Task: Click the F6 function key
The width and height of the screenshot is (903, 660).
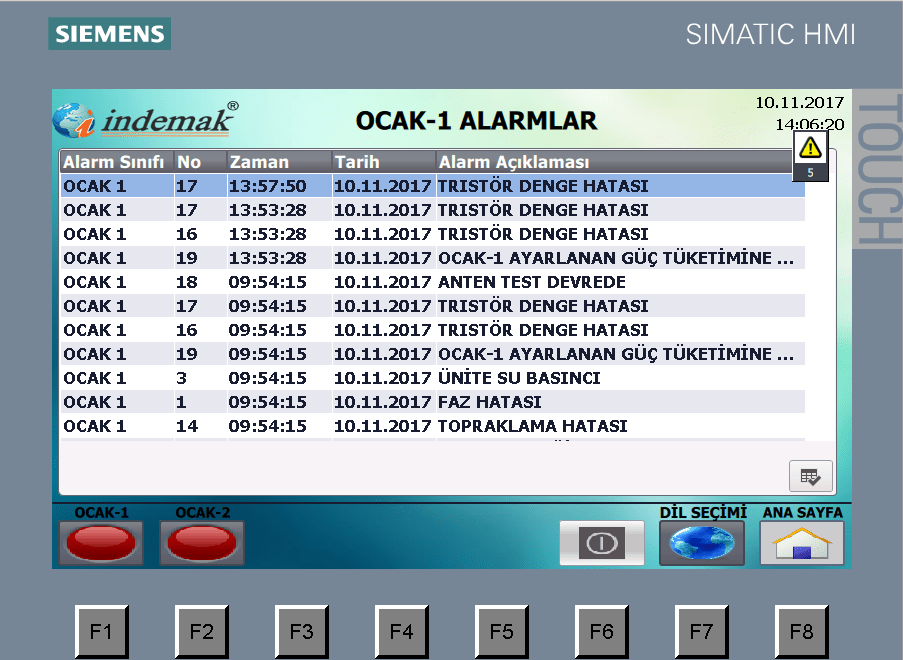Action: (601, 632)
